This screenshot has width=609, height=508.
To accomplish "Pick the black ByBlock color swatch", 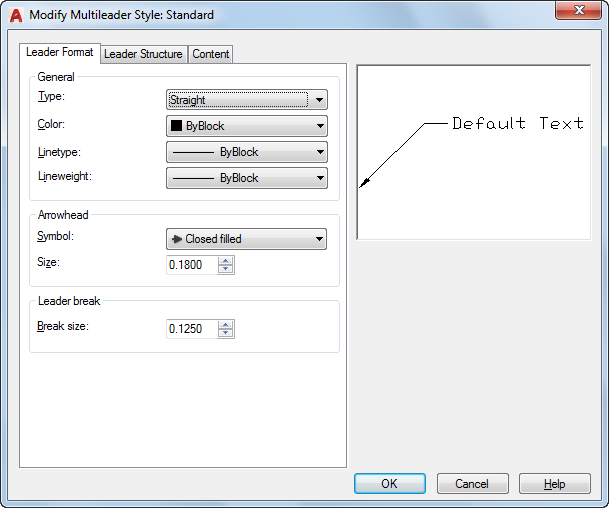I will 175,126.
